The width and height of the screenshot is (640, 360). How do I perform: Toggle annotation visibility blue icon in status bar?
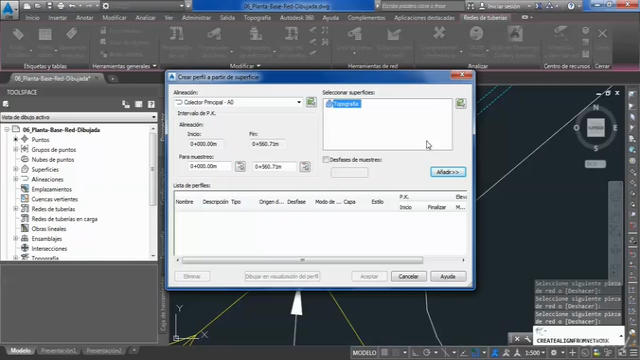point(495,353)
